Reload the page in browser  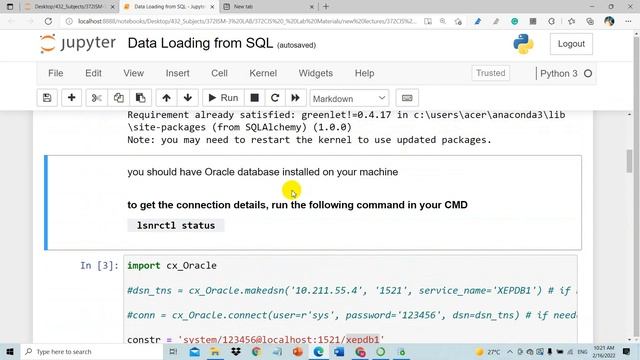pos(48,21)
